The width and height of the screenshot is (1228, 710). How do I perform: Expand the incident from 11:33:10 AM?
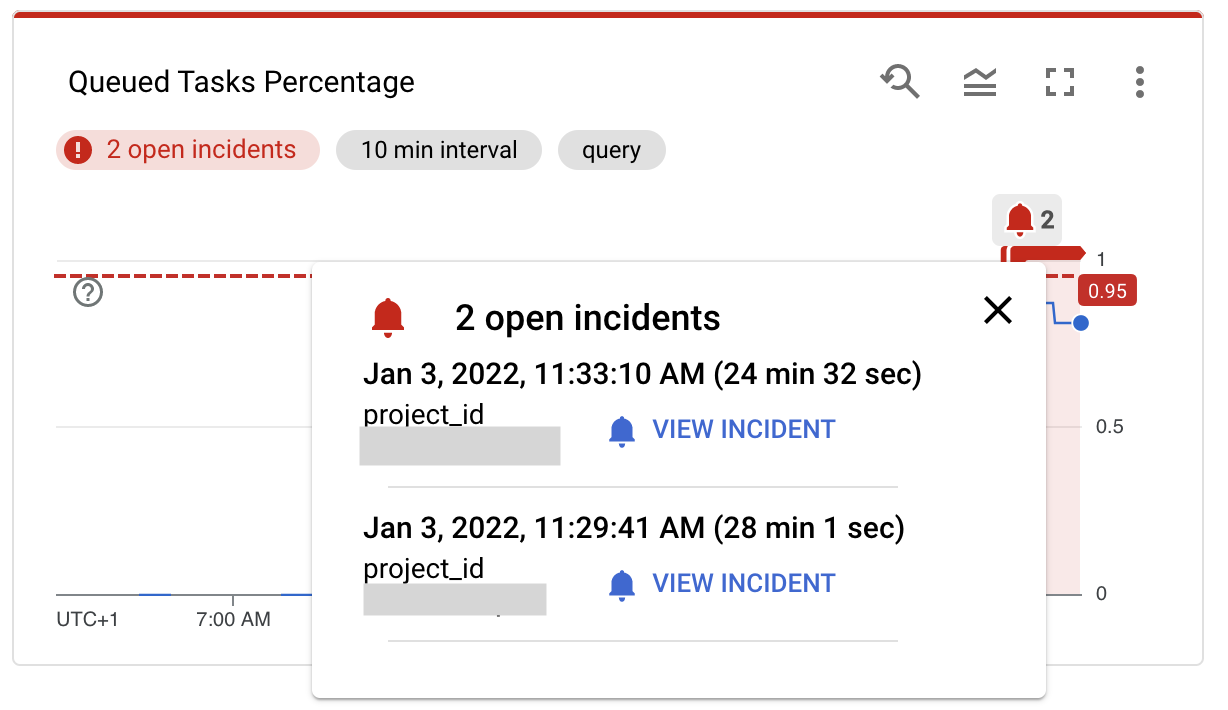click(642, 373)
